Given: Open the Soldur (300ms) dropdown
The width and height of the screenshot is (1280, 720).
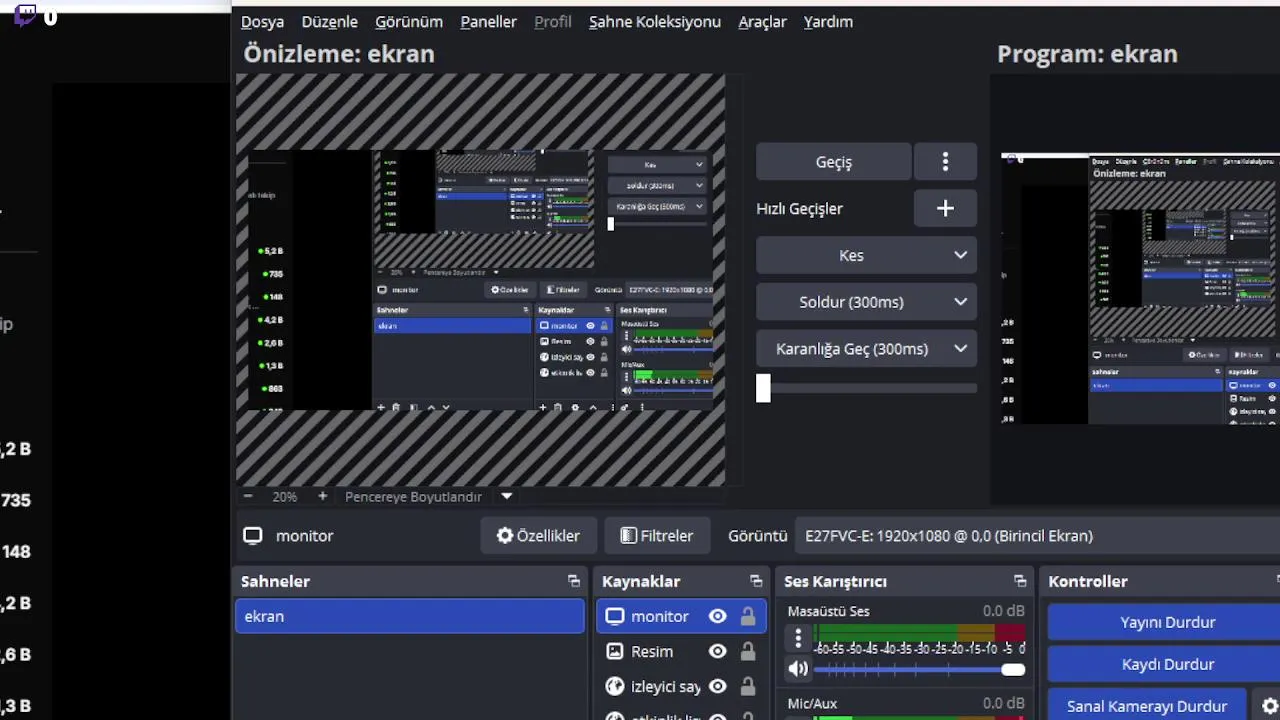Looking at the screenshot, I should pyautogui.click(x=866, y=302).
